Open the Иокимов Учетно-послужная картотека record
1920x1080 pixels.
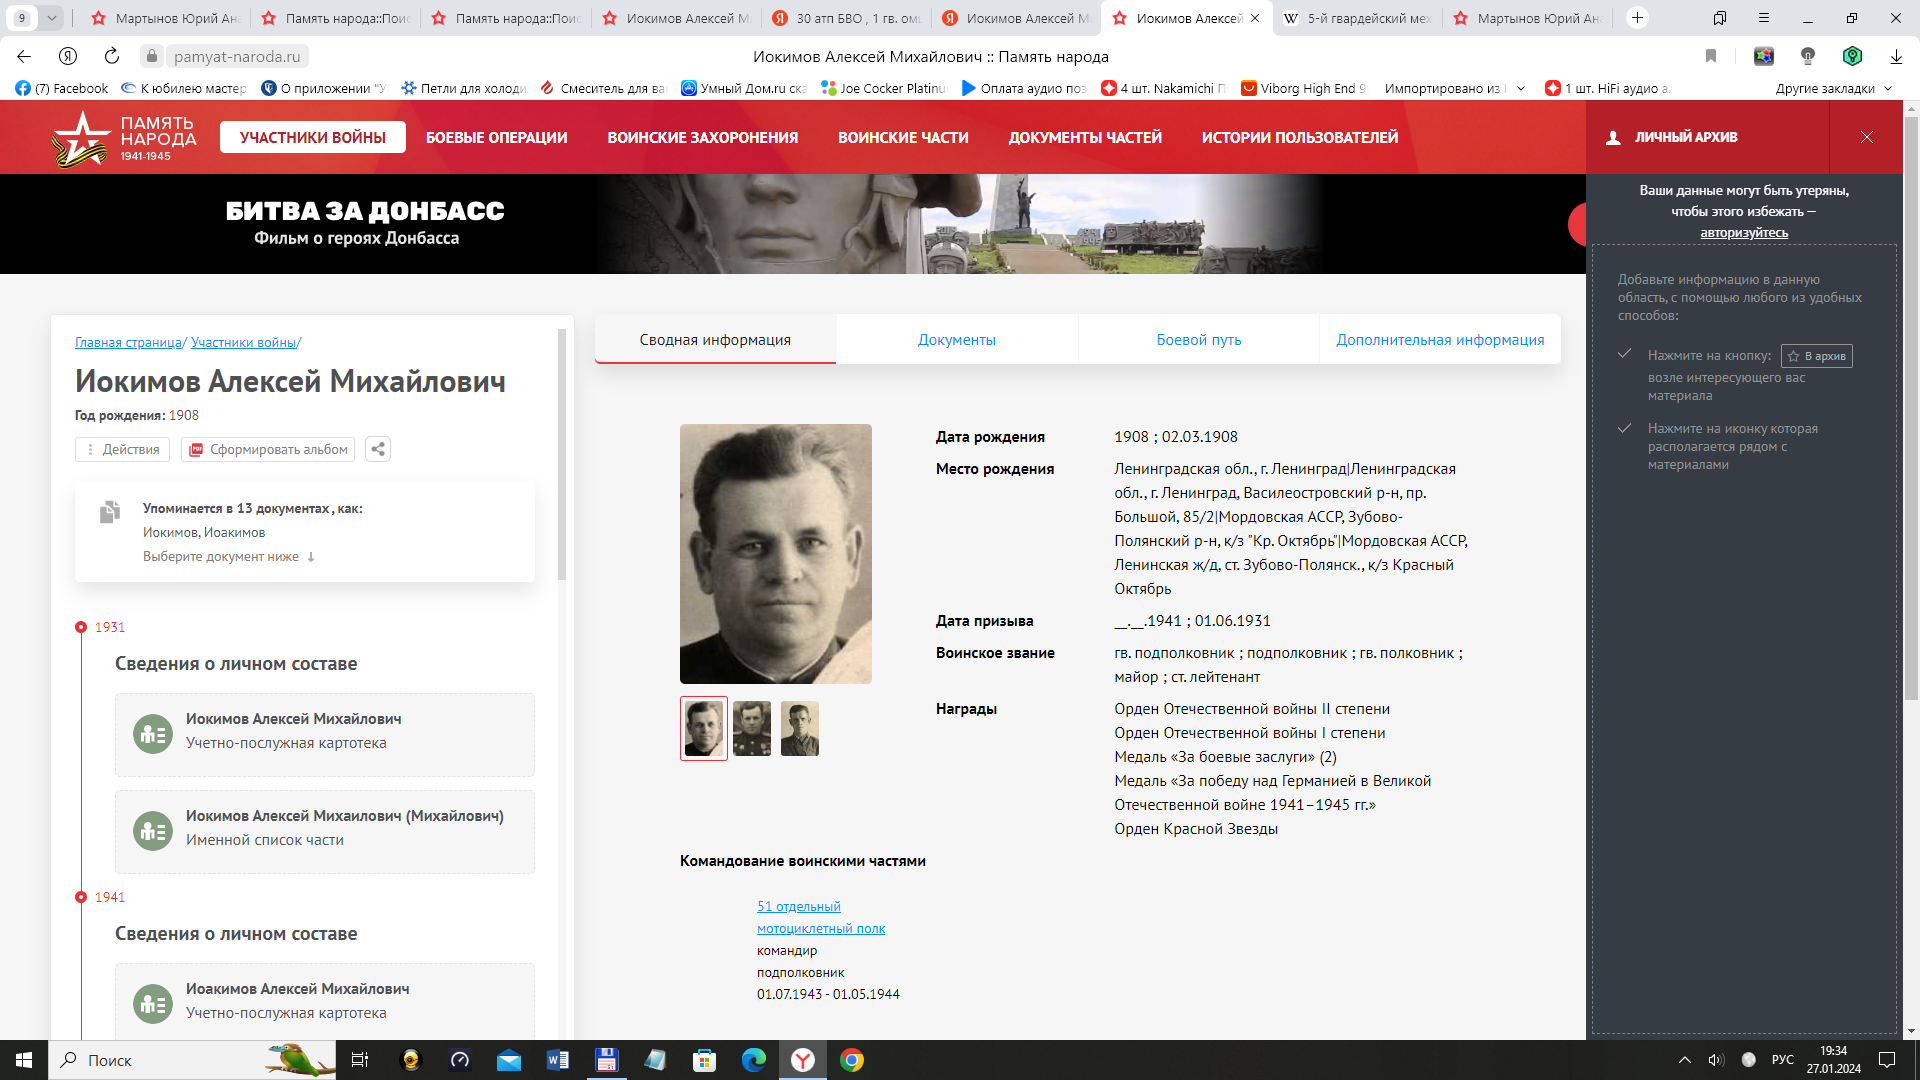(x=324, y=734)
